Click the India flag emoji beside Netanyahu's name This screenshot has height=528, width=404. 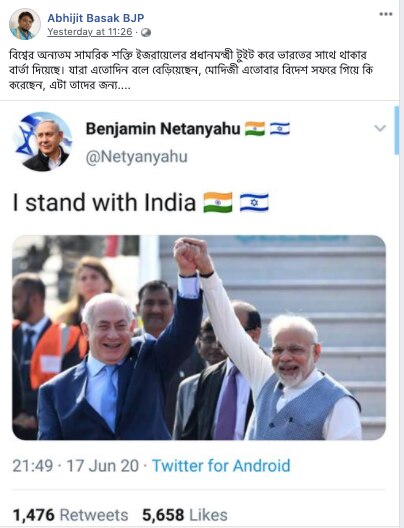click(x=255, y=129)
